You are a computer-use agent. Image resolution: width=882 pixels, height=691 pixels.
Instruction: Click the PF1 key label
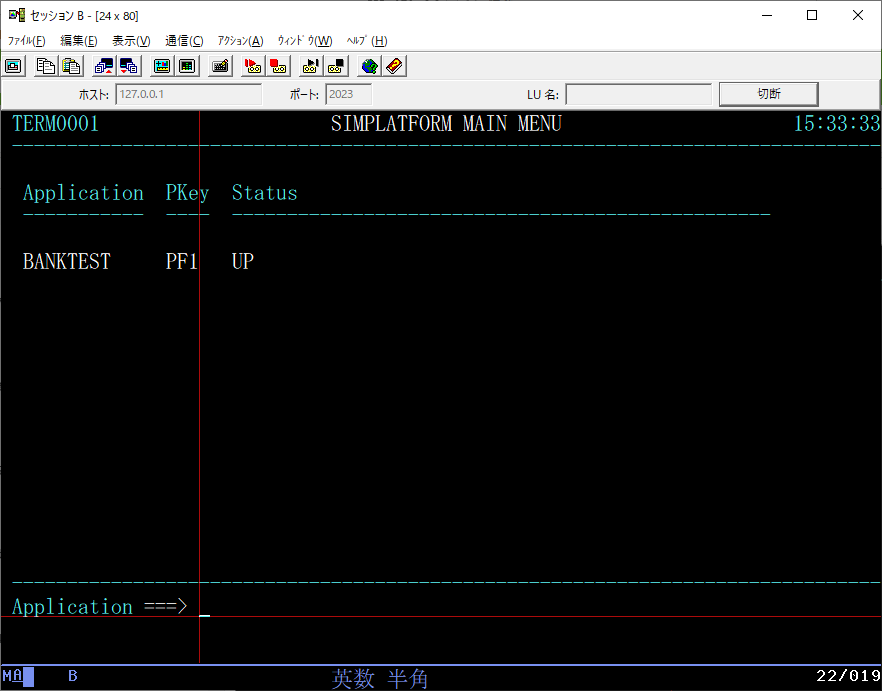coord(181,261)
